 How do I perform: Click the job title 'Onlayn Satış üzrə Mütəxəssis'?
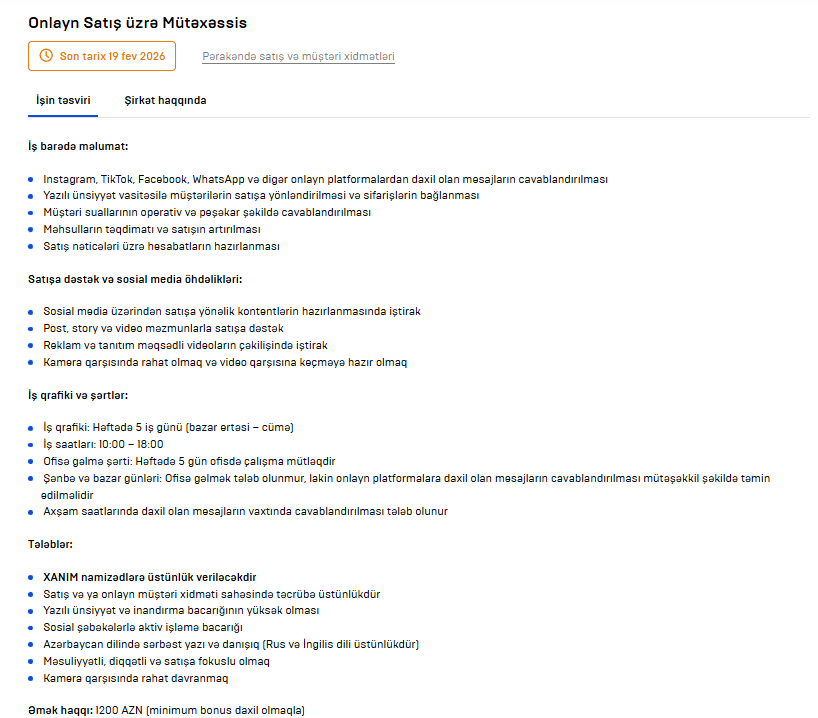(137, 23)
